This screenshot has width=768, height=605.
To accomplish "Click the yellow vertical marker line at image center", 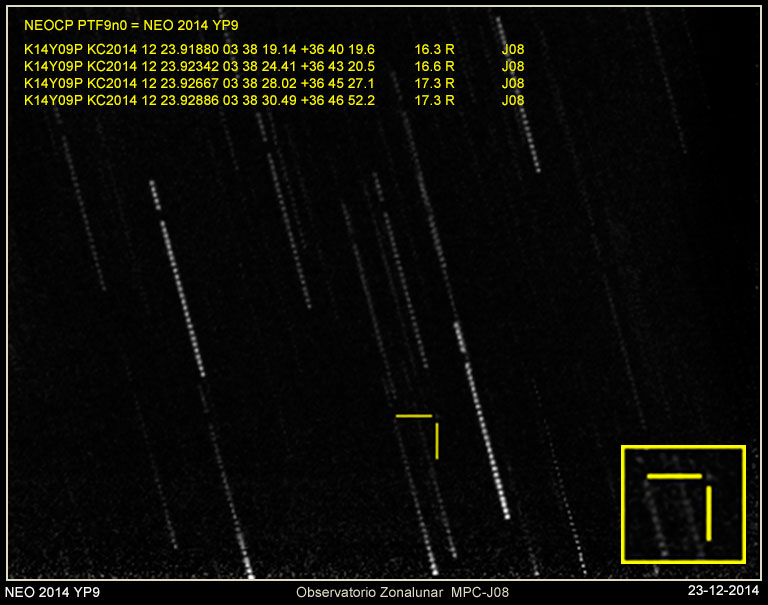I will [437, 440].
